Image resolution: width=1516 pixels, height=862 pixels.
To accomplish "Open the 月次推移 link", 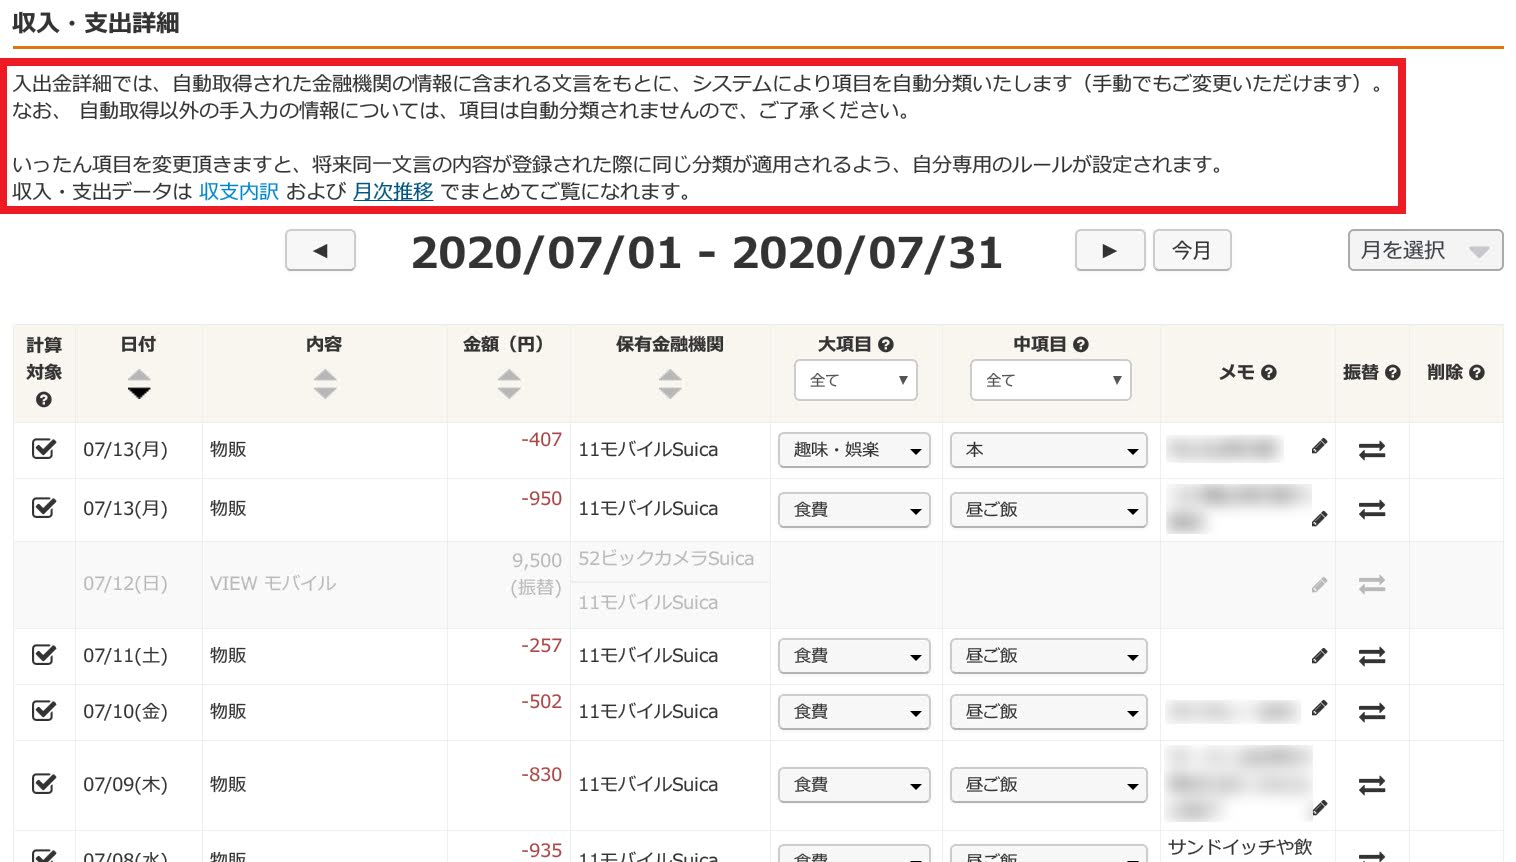I will tap(393, 191).
